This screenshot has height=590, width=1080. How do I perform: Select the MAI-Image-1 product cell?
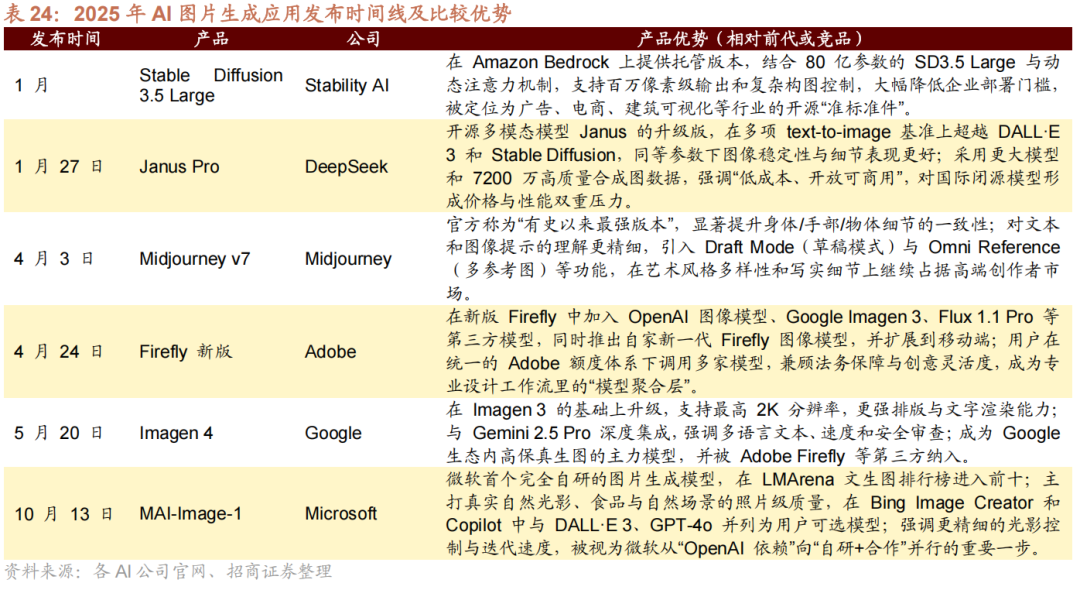pos(190,514)
